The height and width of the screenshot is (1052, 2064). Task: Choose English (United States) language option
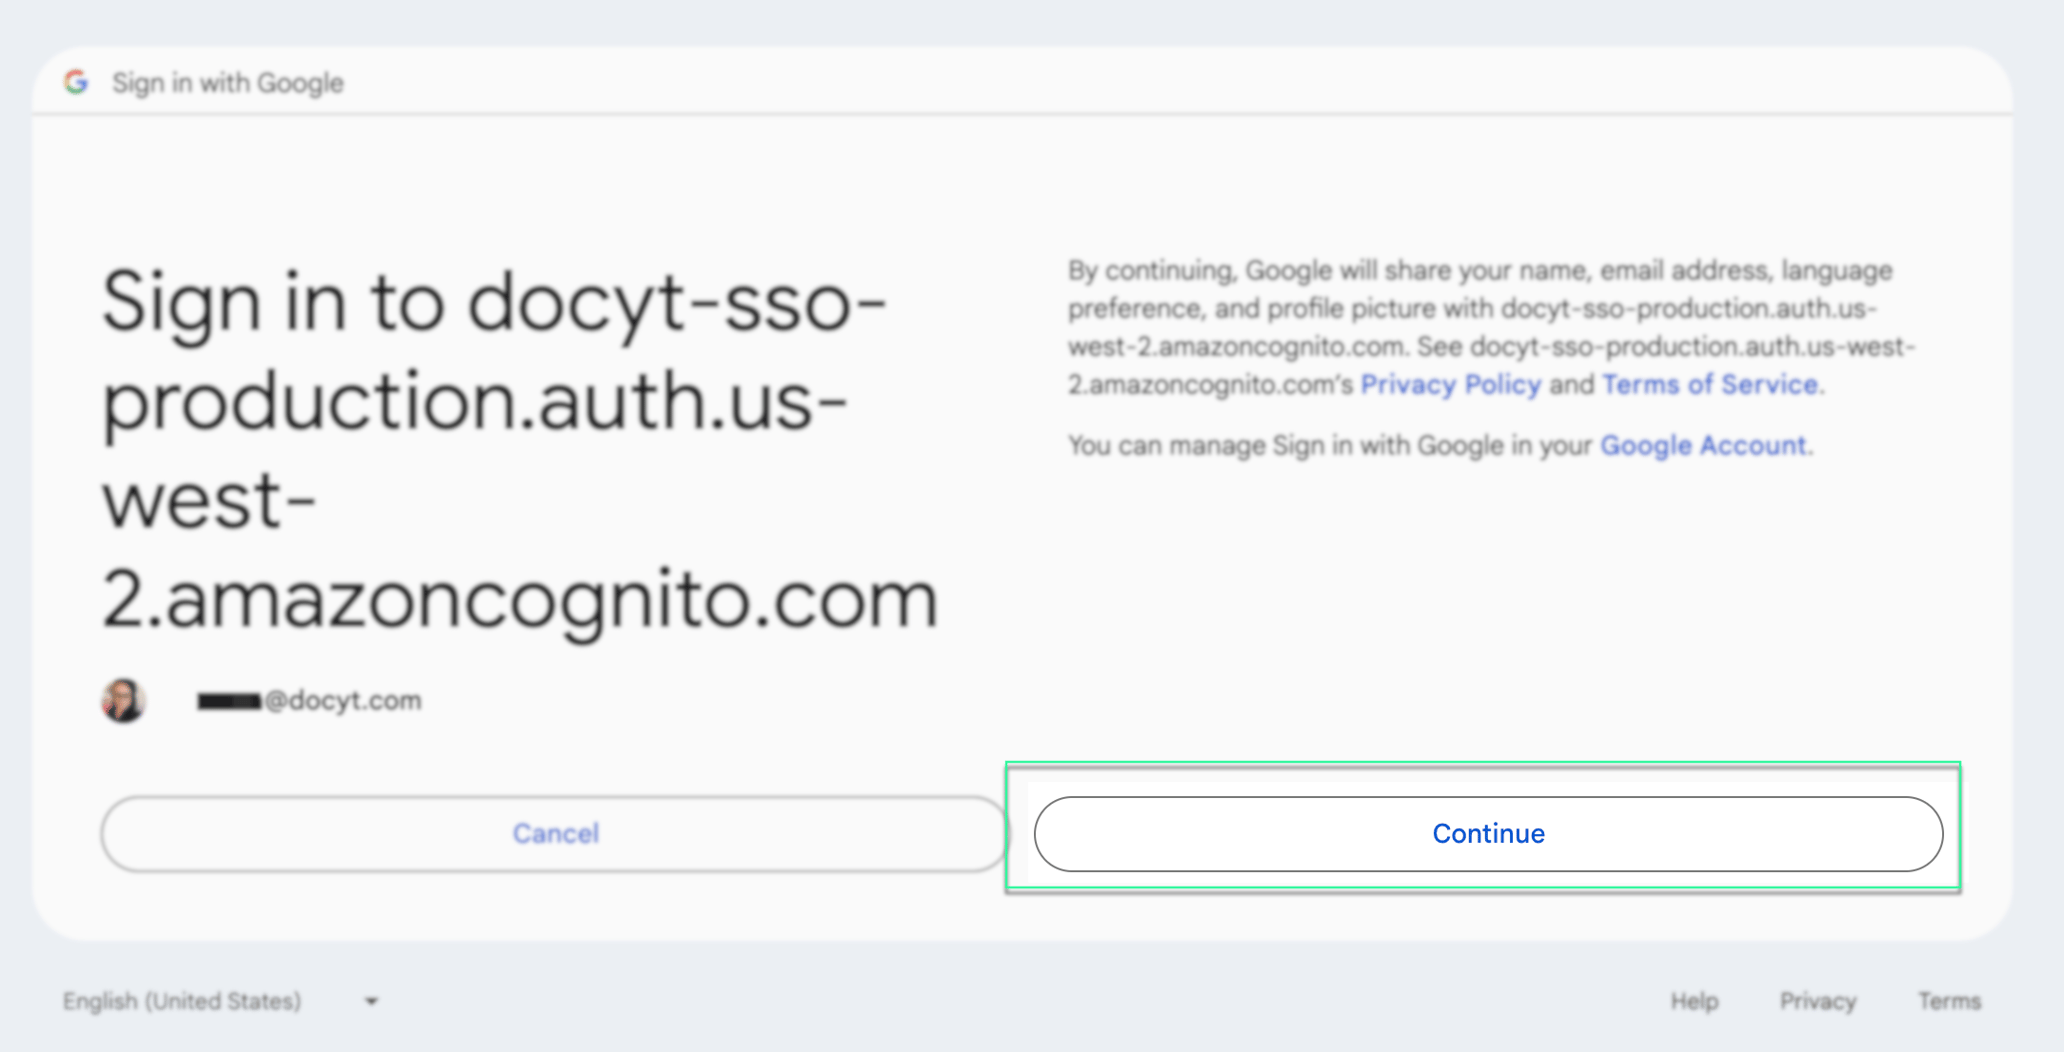coord(180,1000)
